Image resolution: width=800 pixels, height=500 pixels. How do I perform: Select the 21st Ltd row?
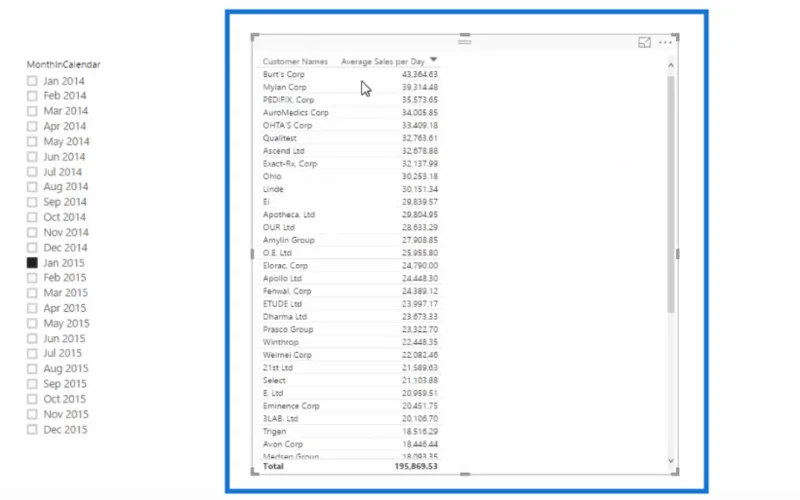click(350, 367)
